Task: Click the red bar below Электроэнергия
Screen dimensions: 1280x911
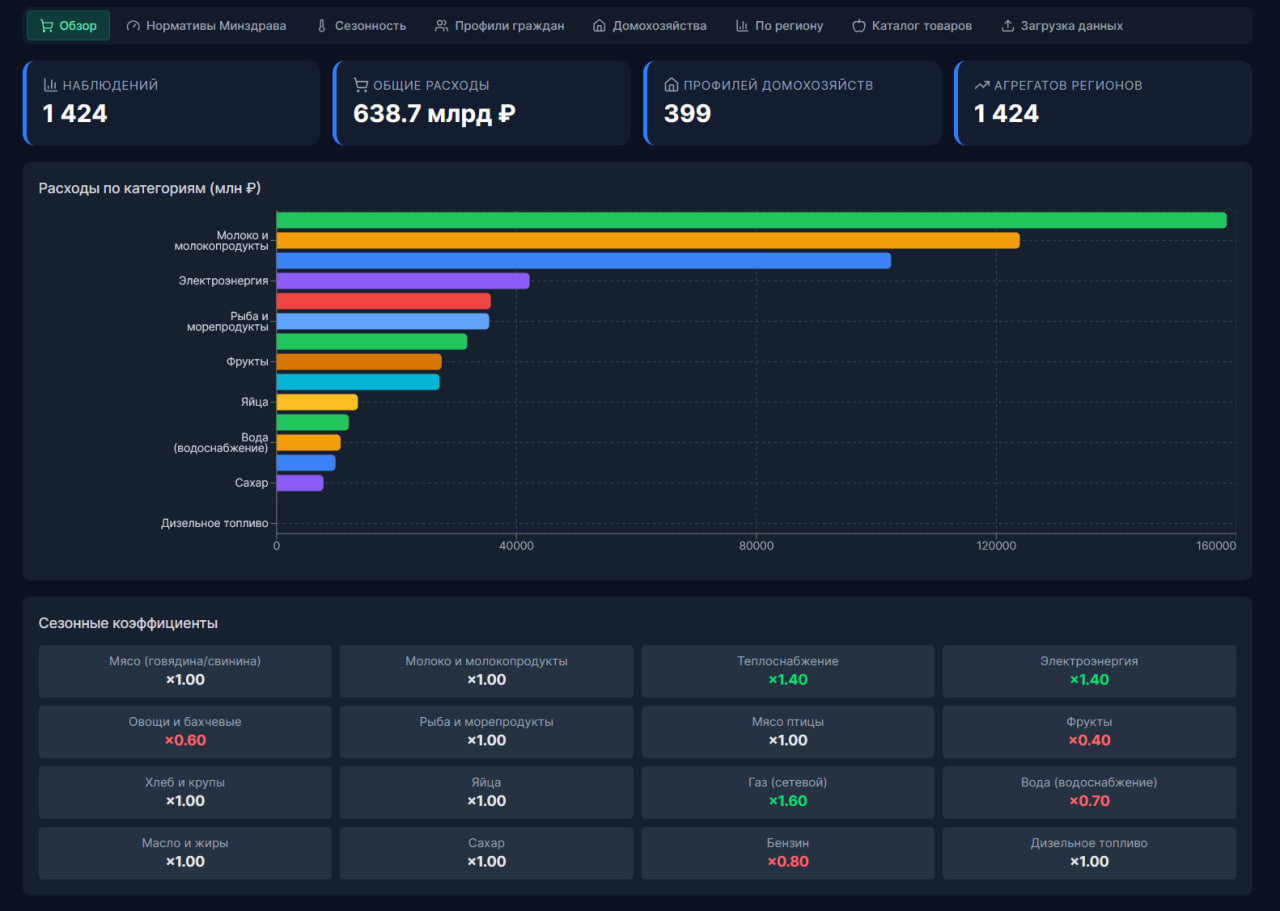Action: point(384,301)
